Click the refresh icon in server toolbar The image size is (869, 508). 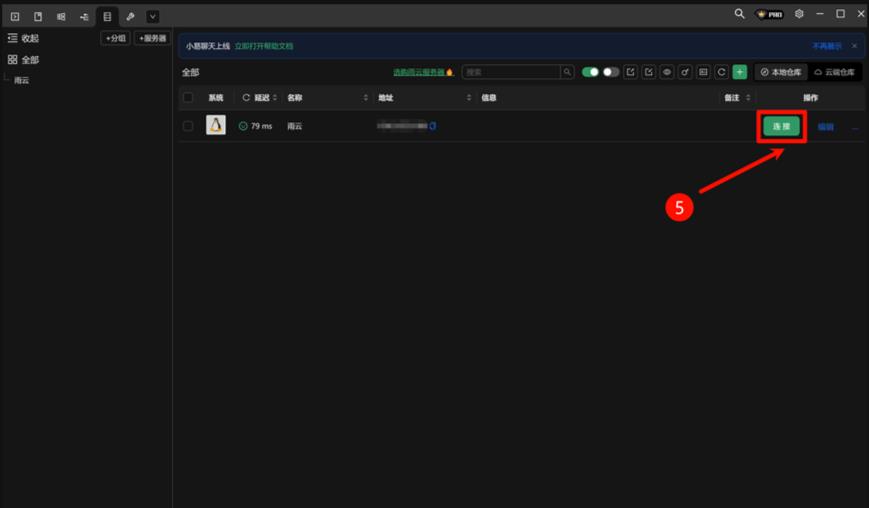[721, 72]
